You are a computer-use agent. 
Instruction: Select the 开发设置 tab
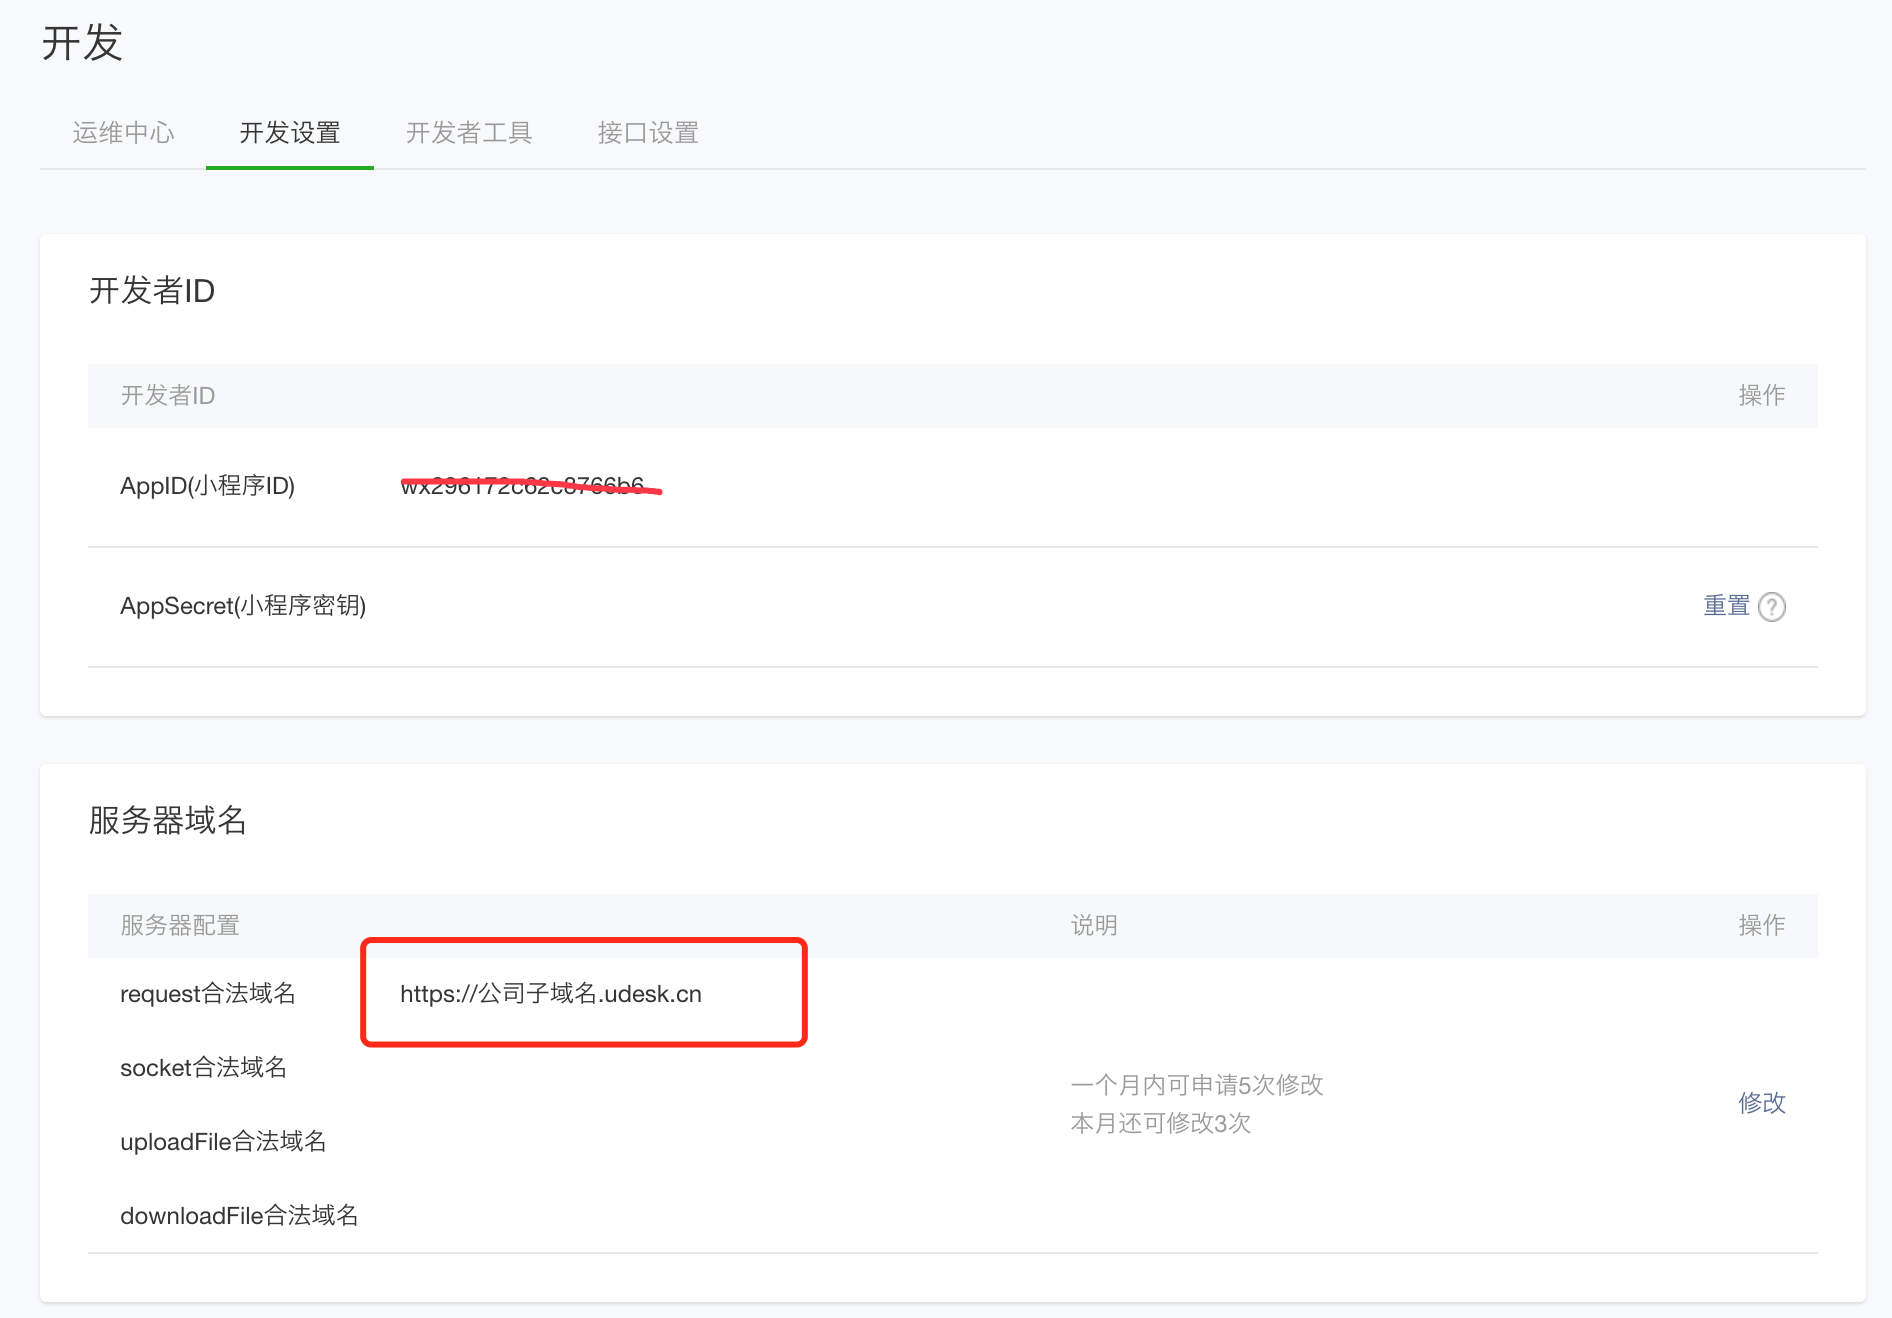pos(290,133)
